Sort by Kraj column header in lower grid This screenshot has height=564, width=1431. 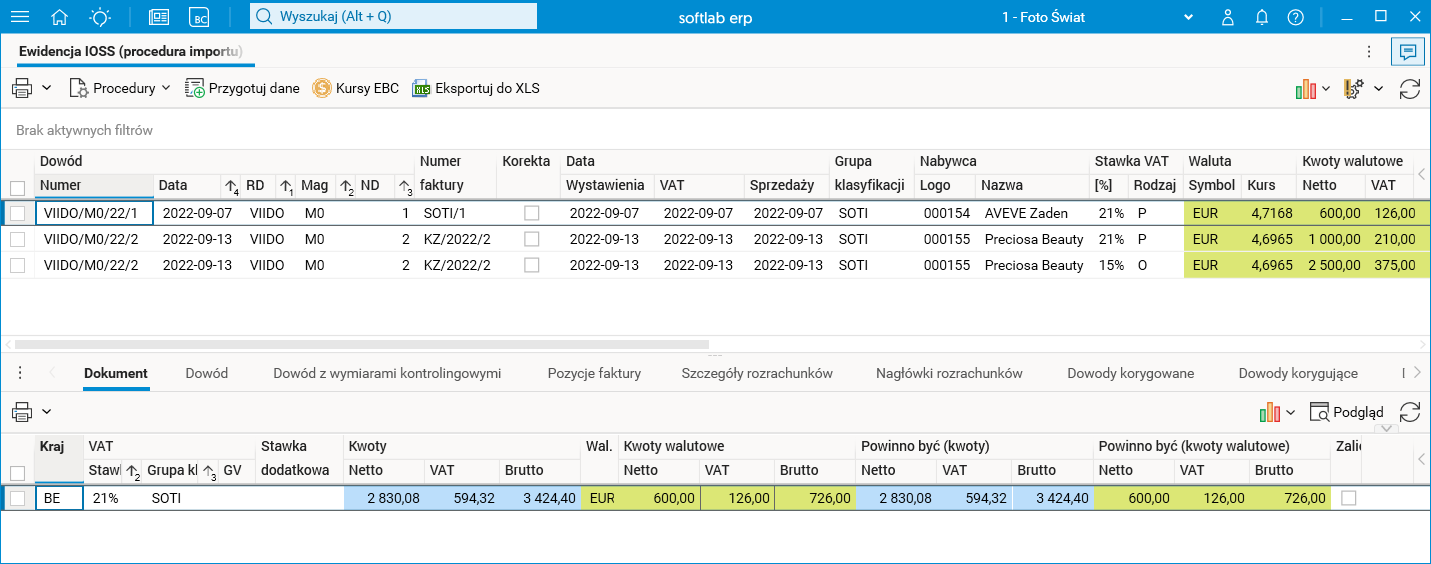pos(59,459)
